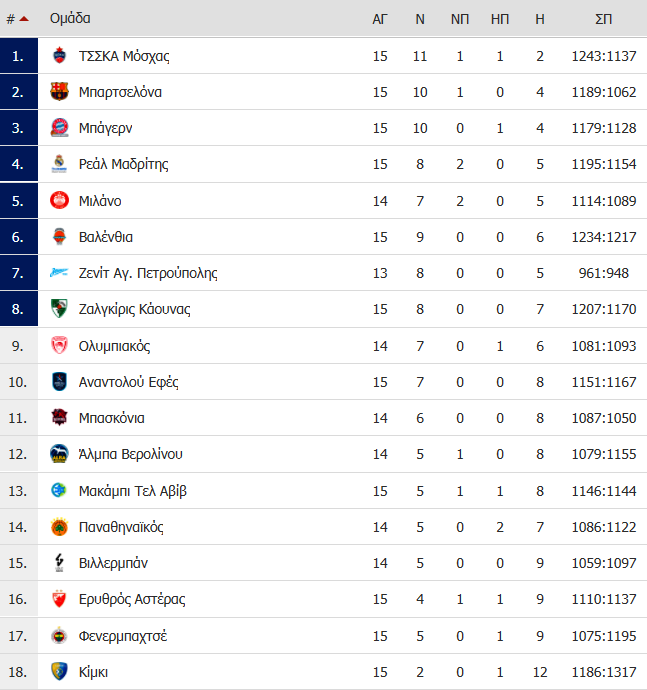The width and height of the screenshot is (647, 690).
Task: Click the Fenerbahçe team logo
Action: pos(59,636)
